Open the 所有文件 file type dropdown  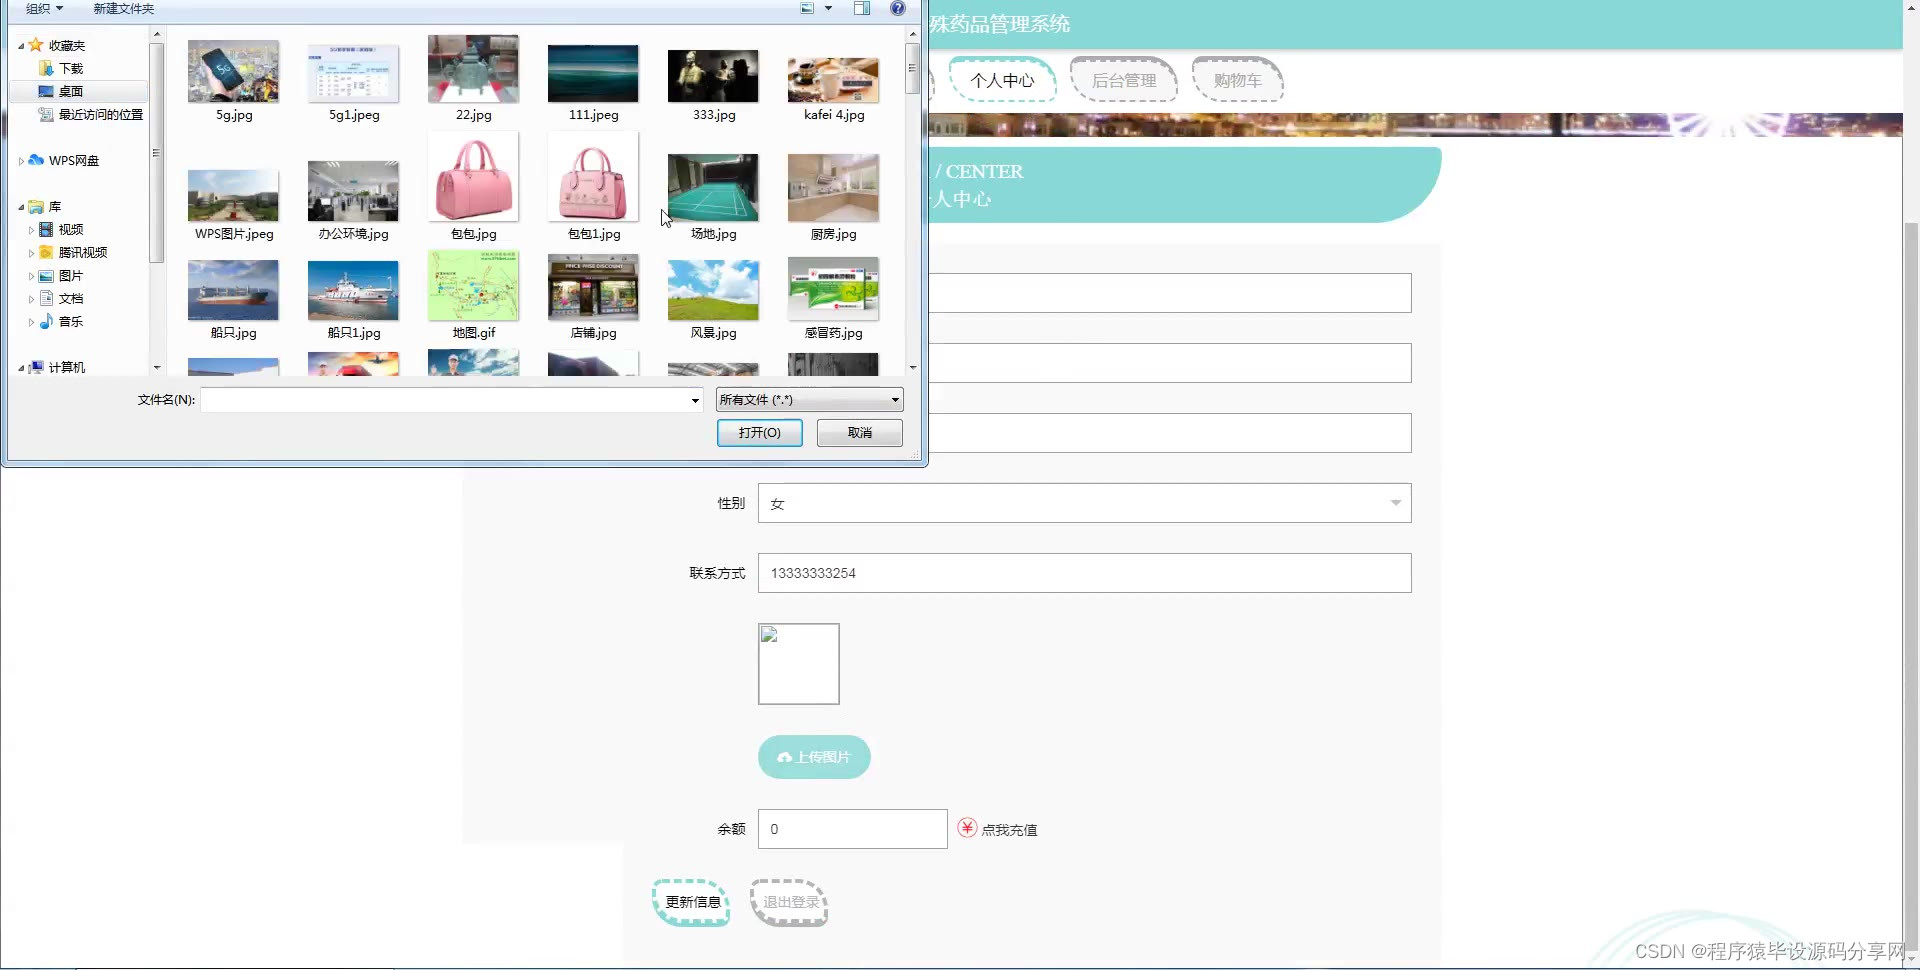(810, 400)
